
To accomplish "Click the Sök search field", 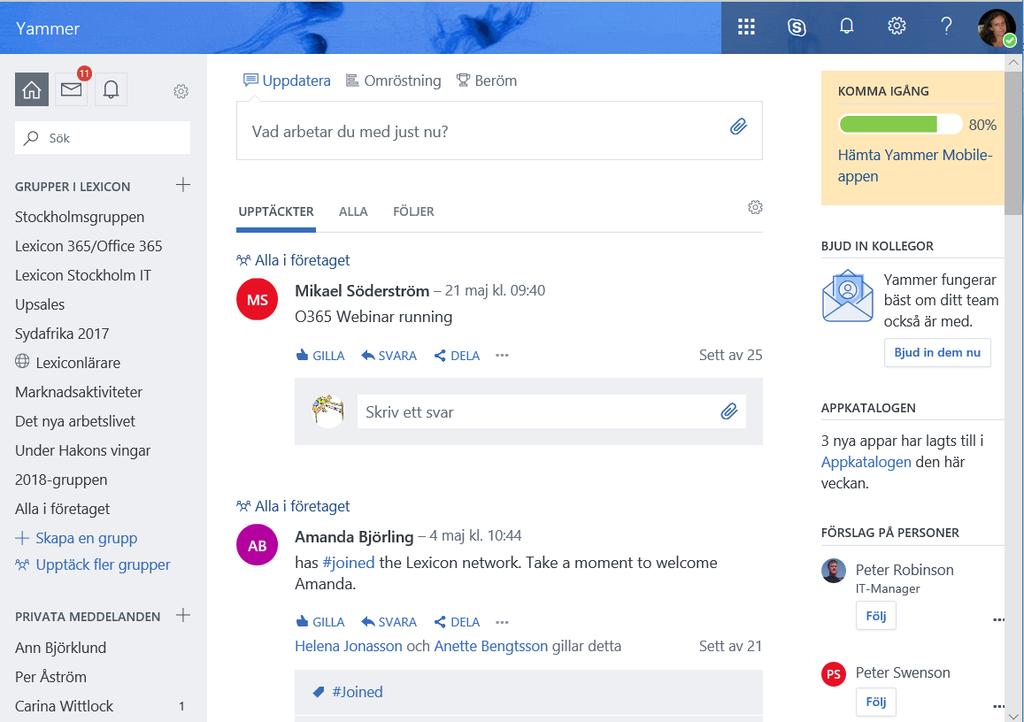I will (x=103, y=138).
